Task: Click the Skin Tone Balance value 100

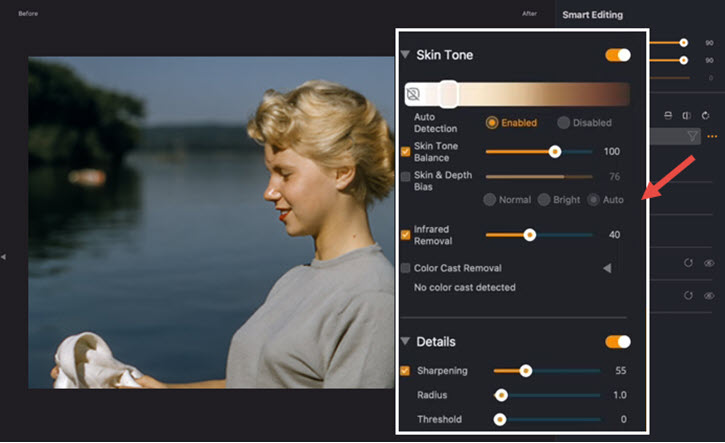Action: tap(612, 151)
